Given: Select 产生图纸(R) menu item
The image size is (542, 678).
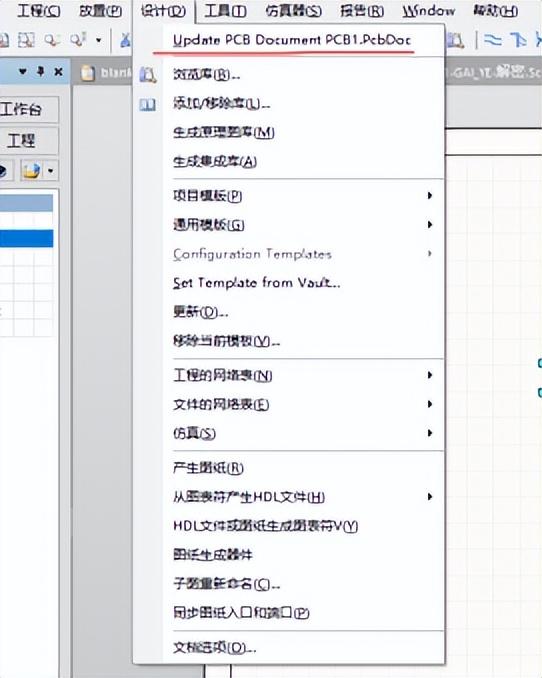Looking at the screenshot, I should [x=208, y=467].
